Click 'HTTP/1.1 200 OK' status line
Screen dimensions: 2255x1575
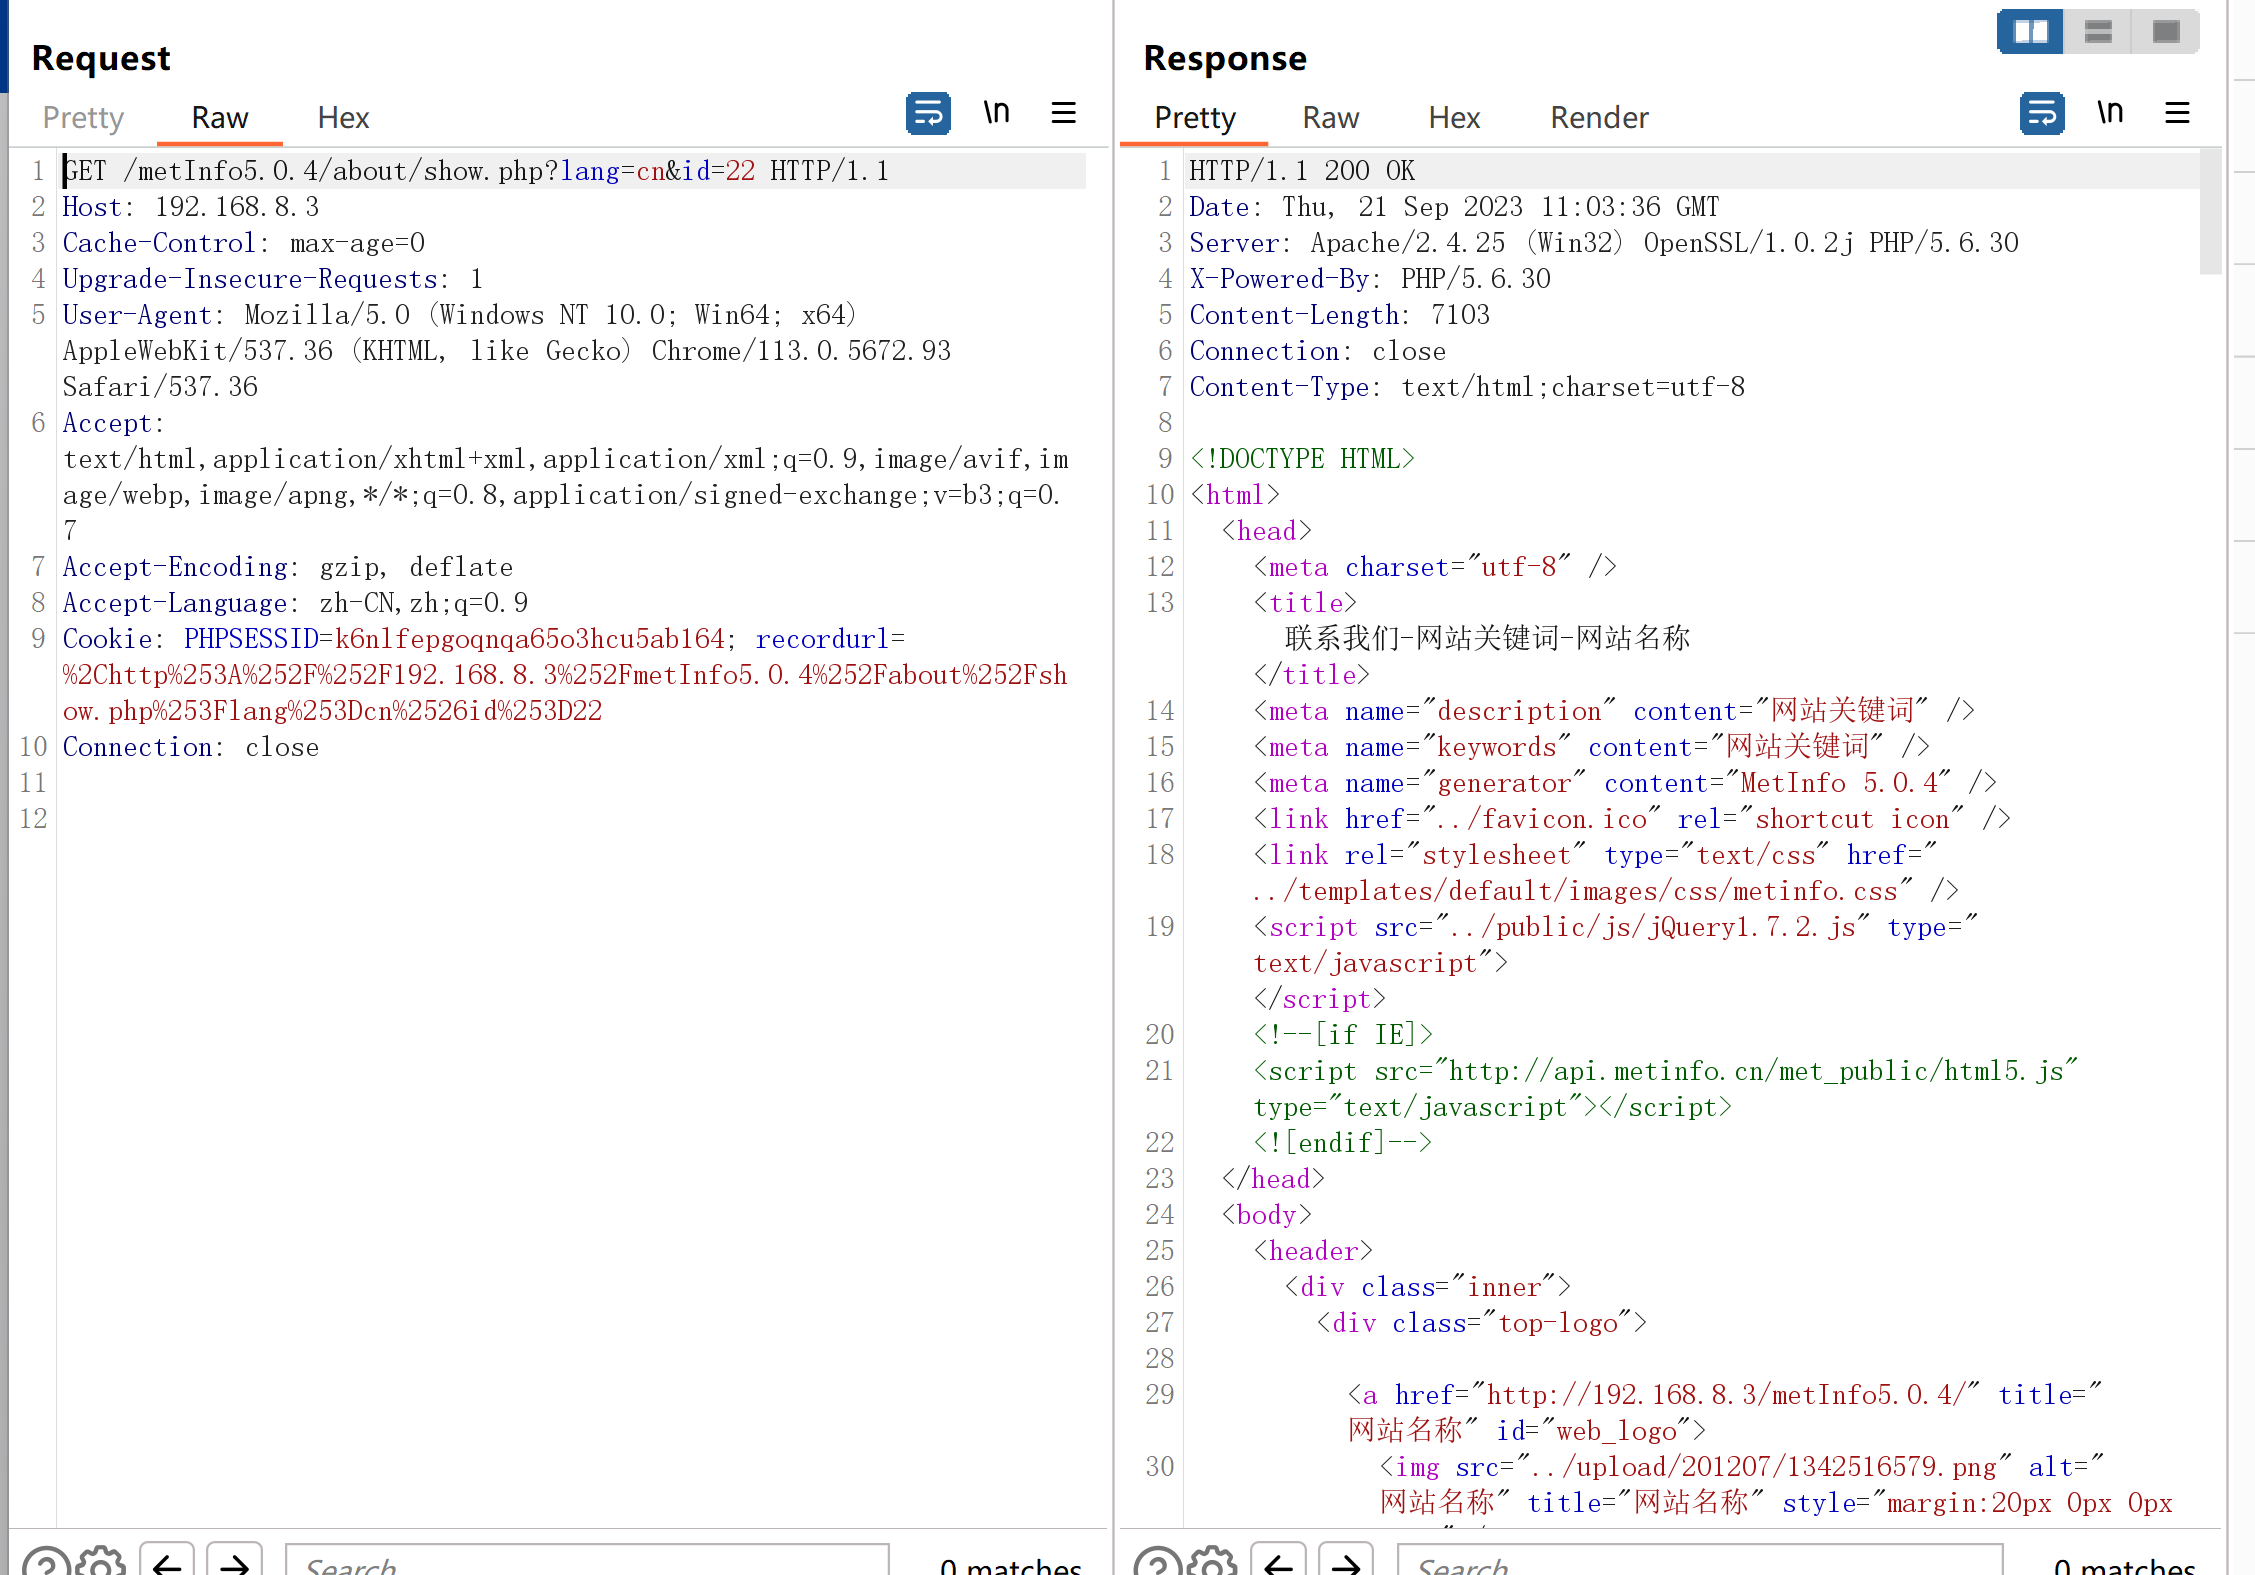point(1302,171)
